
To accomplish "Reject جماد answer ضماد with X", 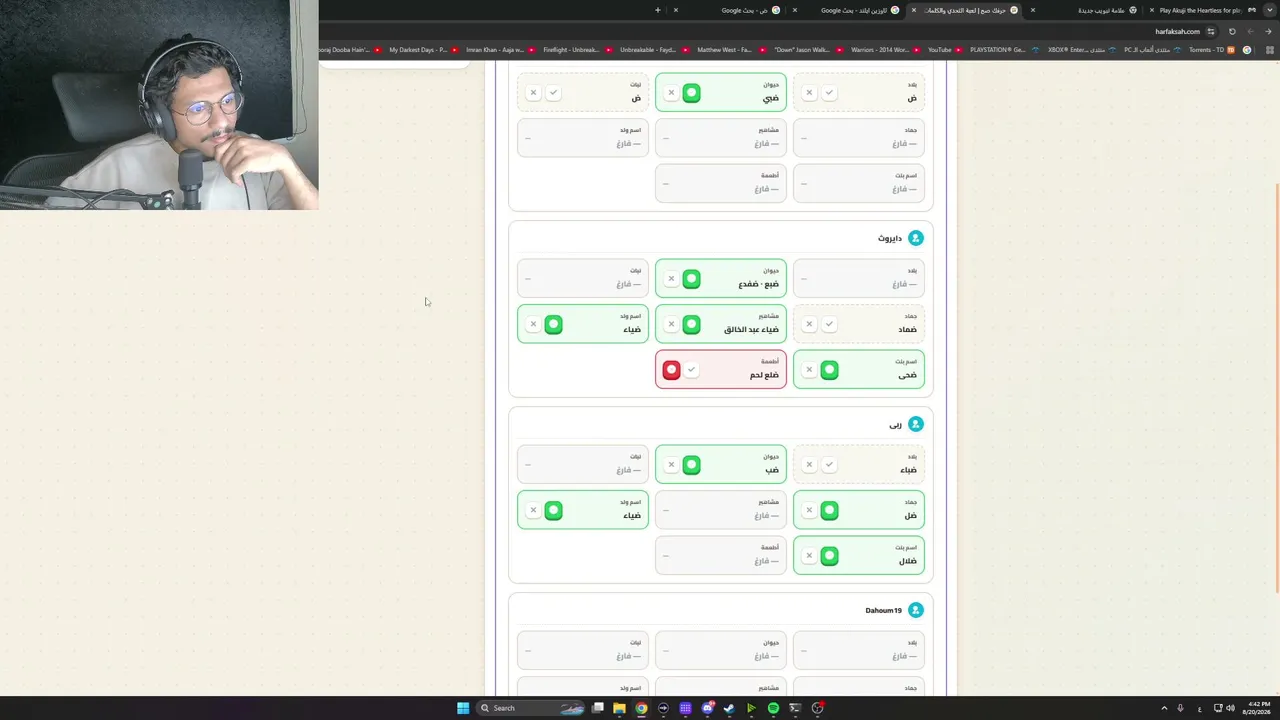I will point(809,324).
